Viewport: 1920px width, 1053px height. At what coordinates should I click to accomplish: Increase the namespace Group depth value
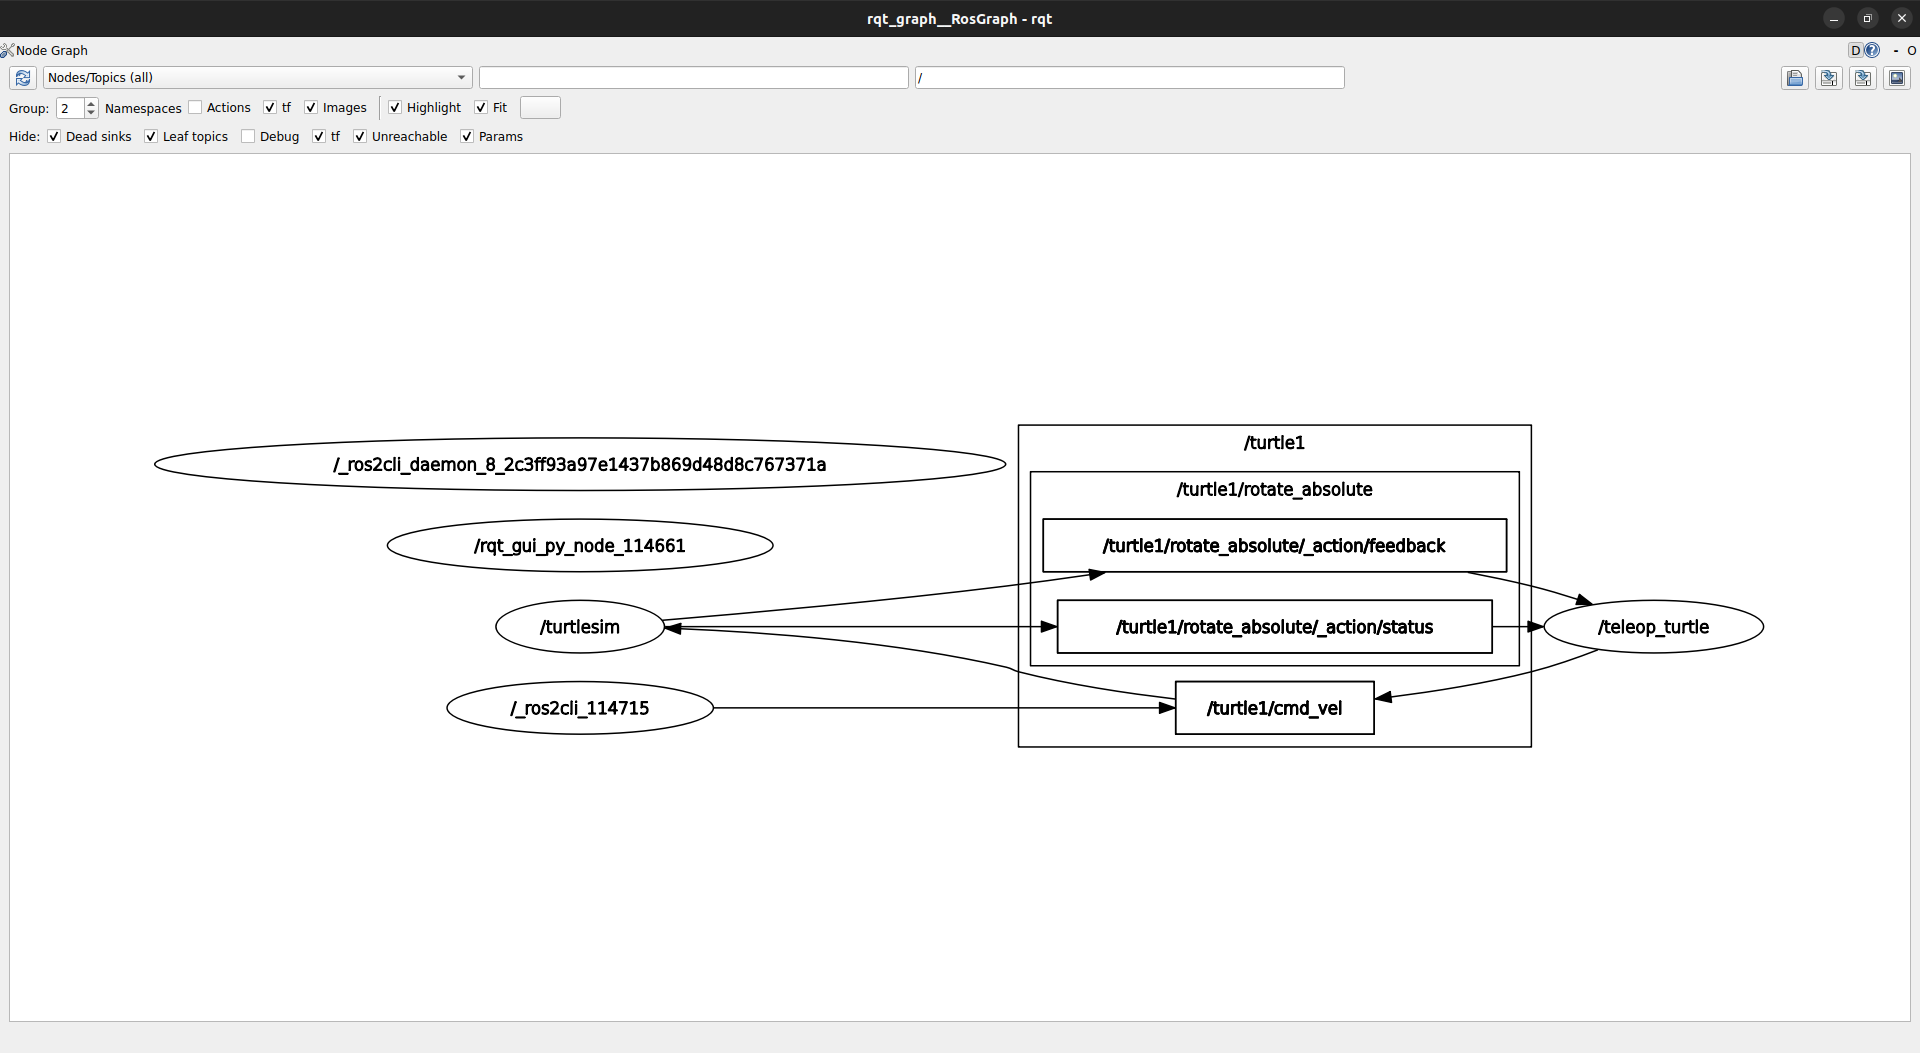tap(91, 103)
